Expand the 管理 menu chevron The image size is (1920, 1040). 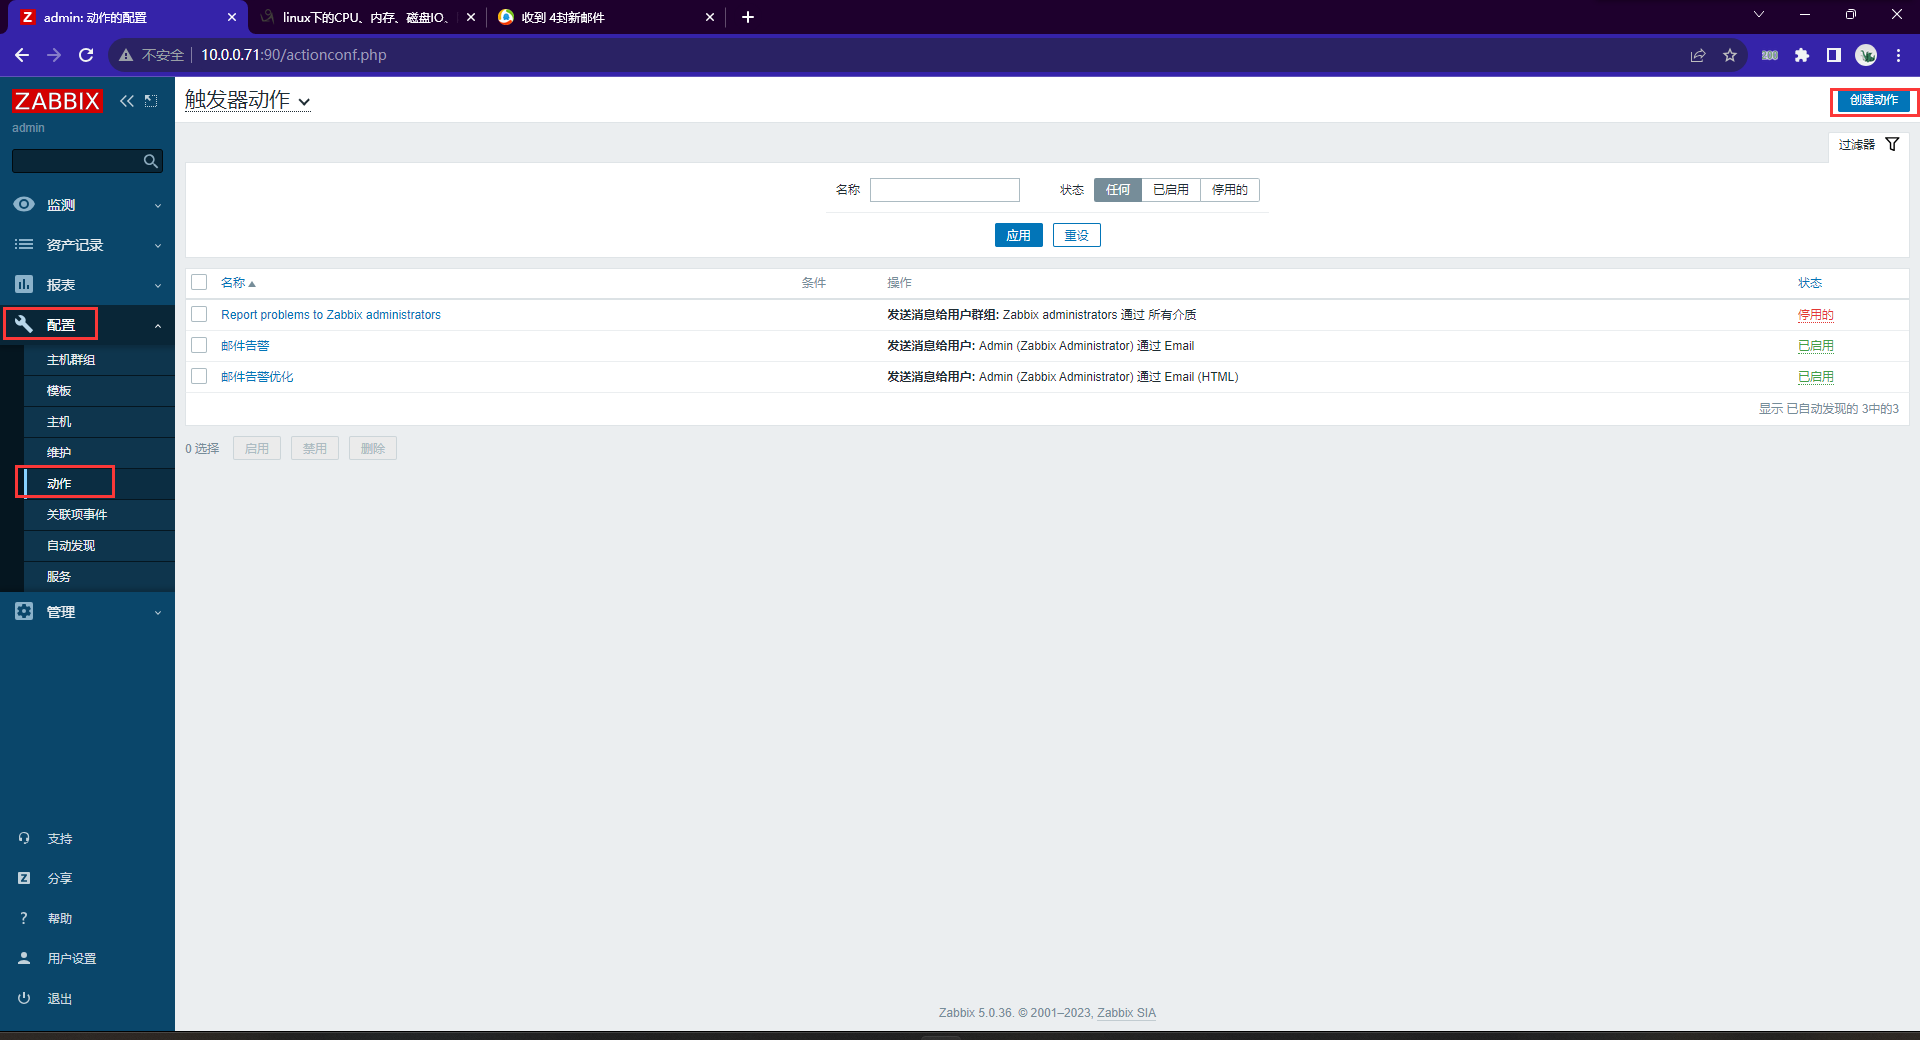click(158, 612)
